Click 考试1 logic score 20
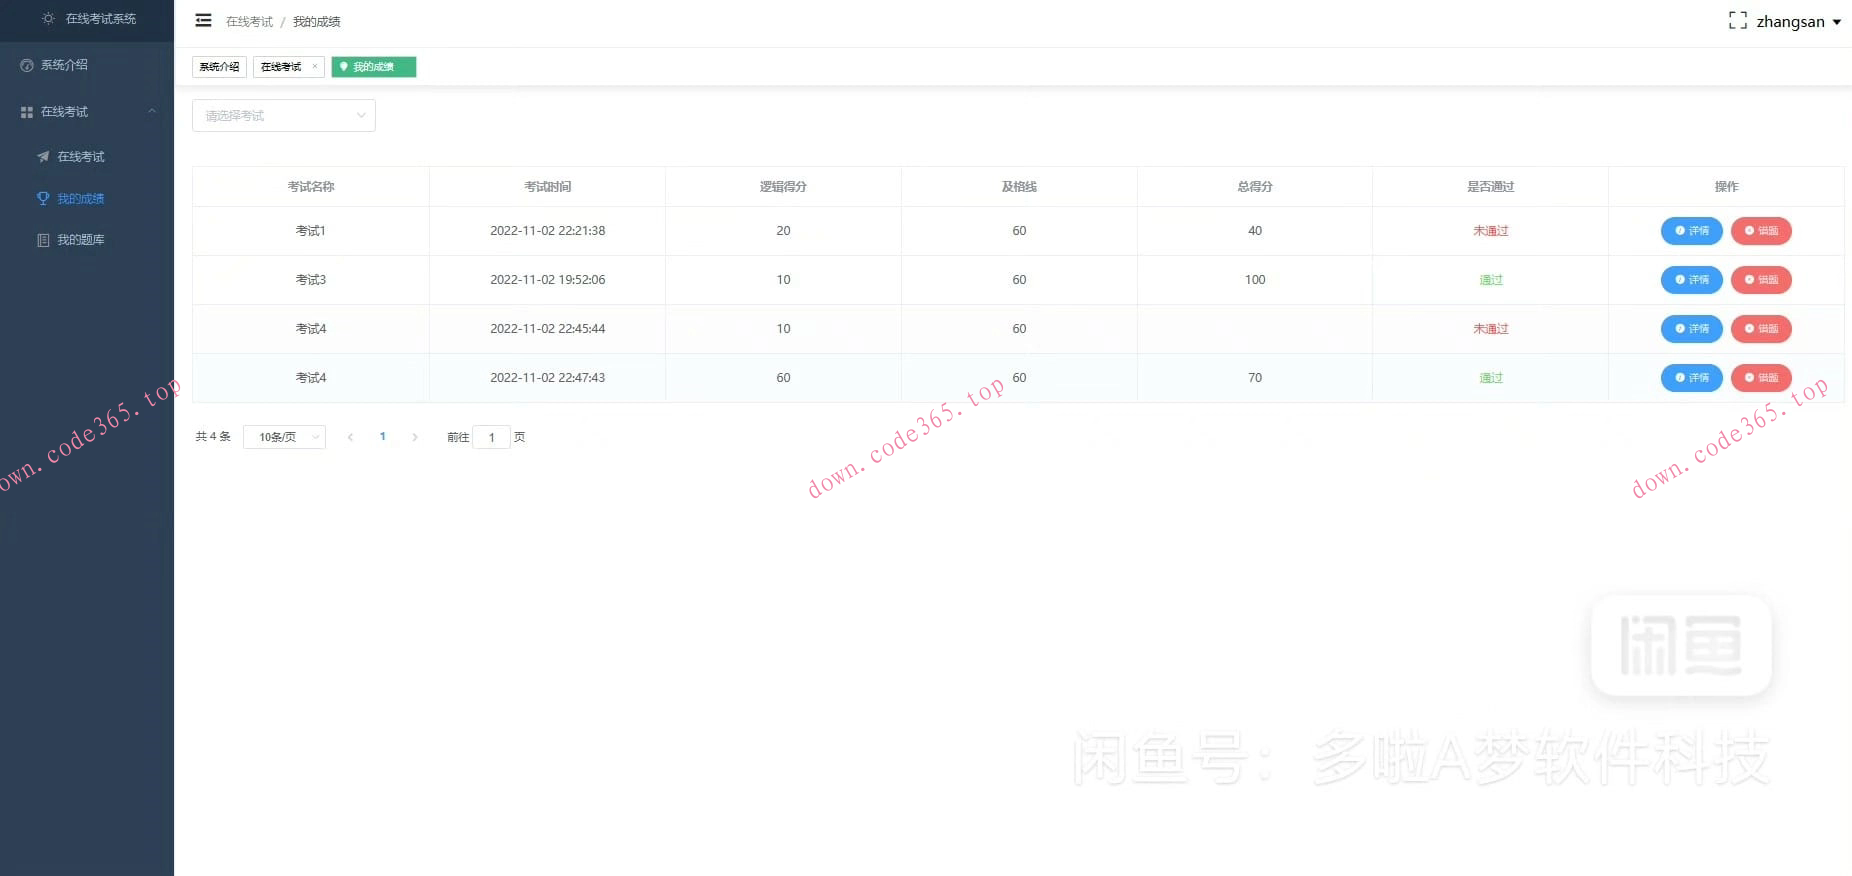This screenshot has height=876, width=1852. click(783, 231)
